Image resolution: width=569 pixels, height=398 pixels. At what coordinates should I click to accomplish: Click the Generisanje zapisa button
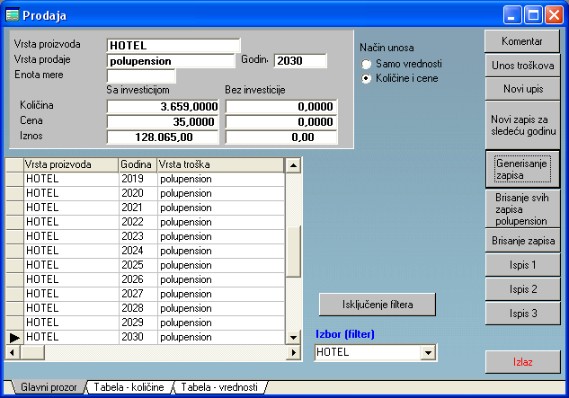coord(523,169)
